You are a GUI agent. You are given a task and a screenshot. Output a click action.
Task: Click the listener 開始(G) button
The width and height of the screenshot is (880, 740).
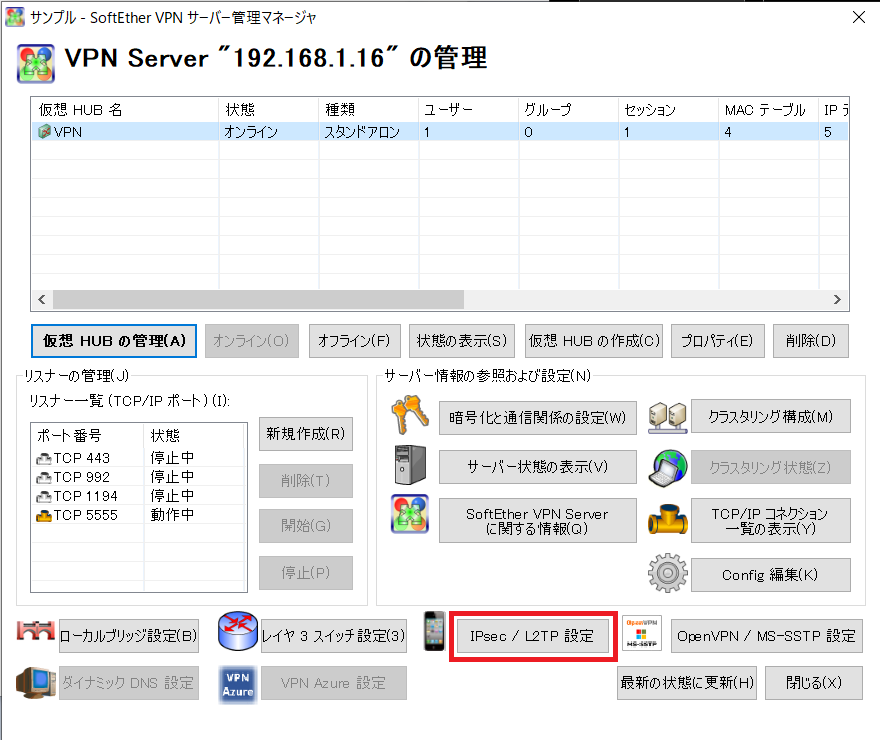tap(306, 526)
